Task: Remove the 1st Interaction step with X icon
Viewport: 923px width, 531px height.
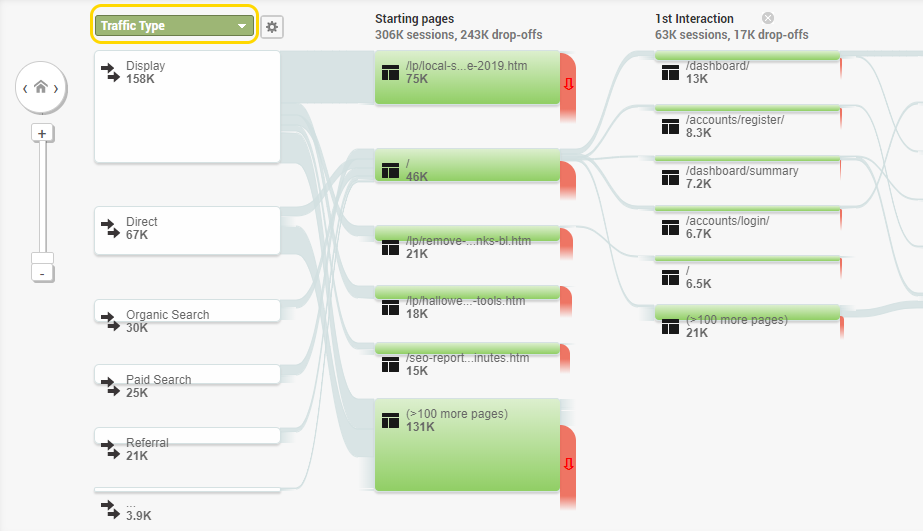Action: [768, 18]
